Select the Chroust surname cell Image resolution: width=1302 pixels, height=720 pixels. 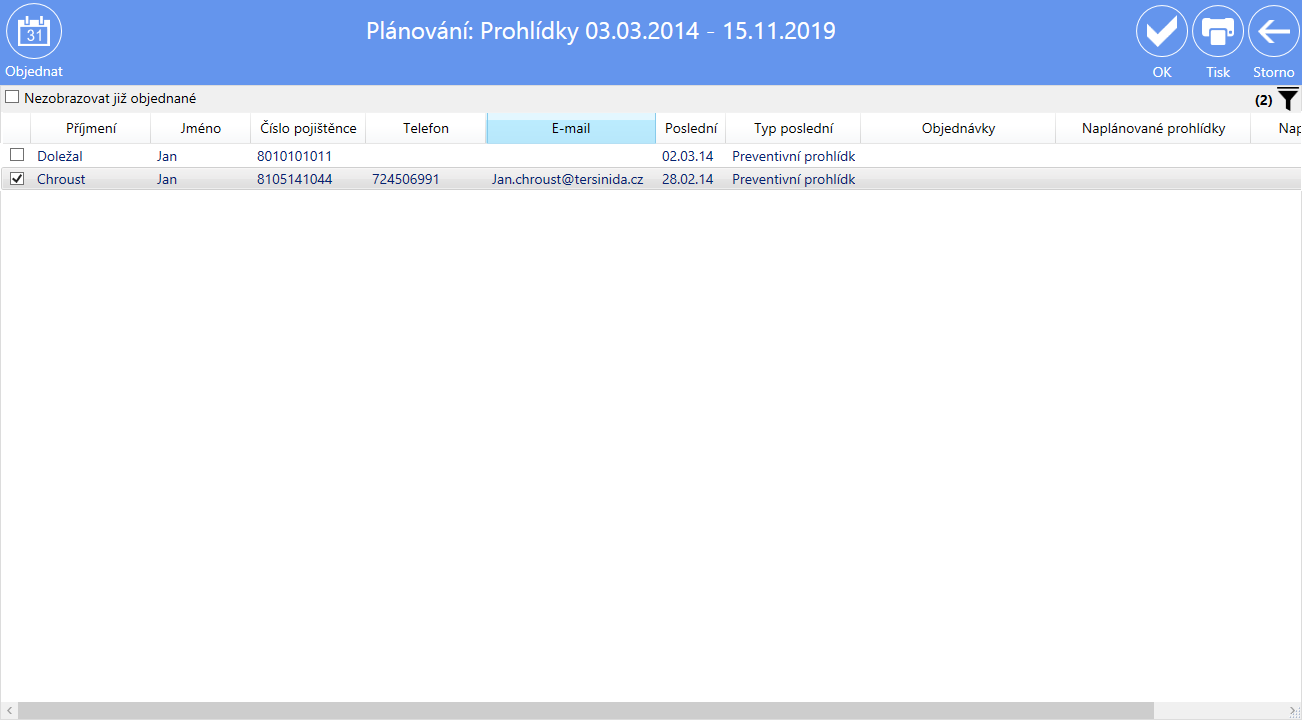61,179
